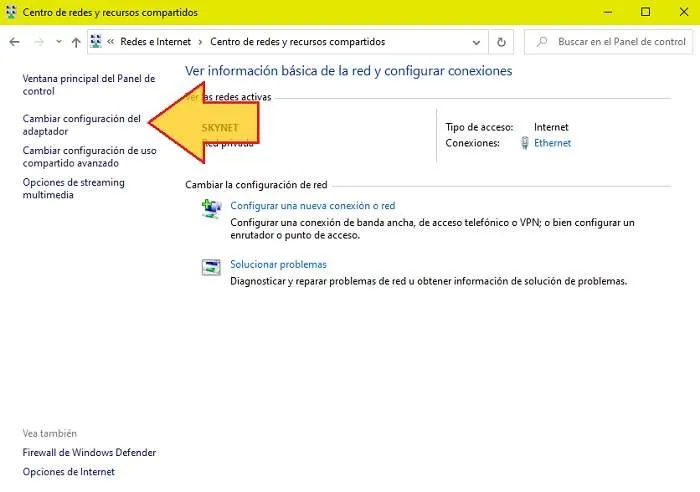The width and height of the screenshot is (700, 492).
Task: Click the Diagnosticar y reparar problemas description
Action: pyautogui.click(x=429, y=281)
